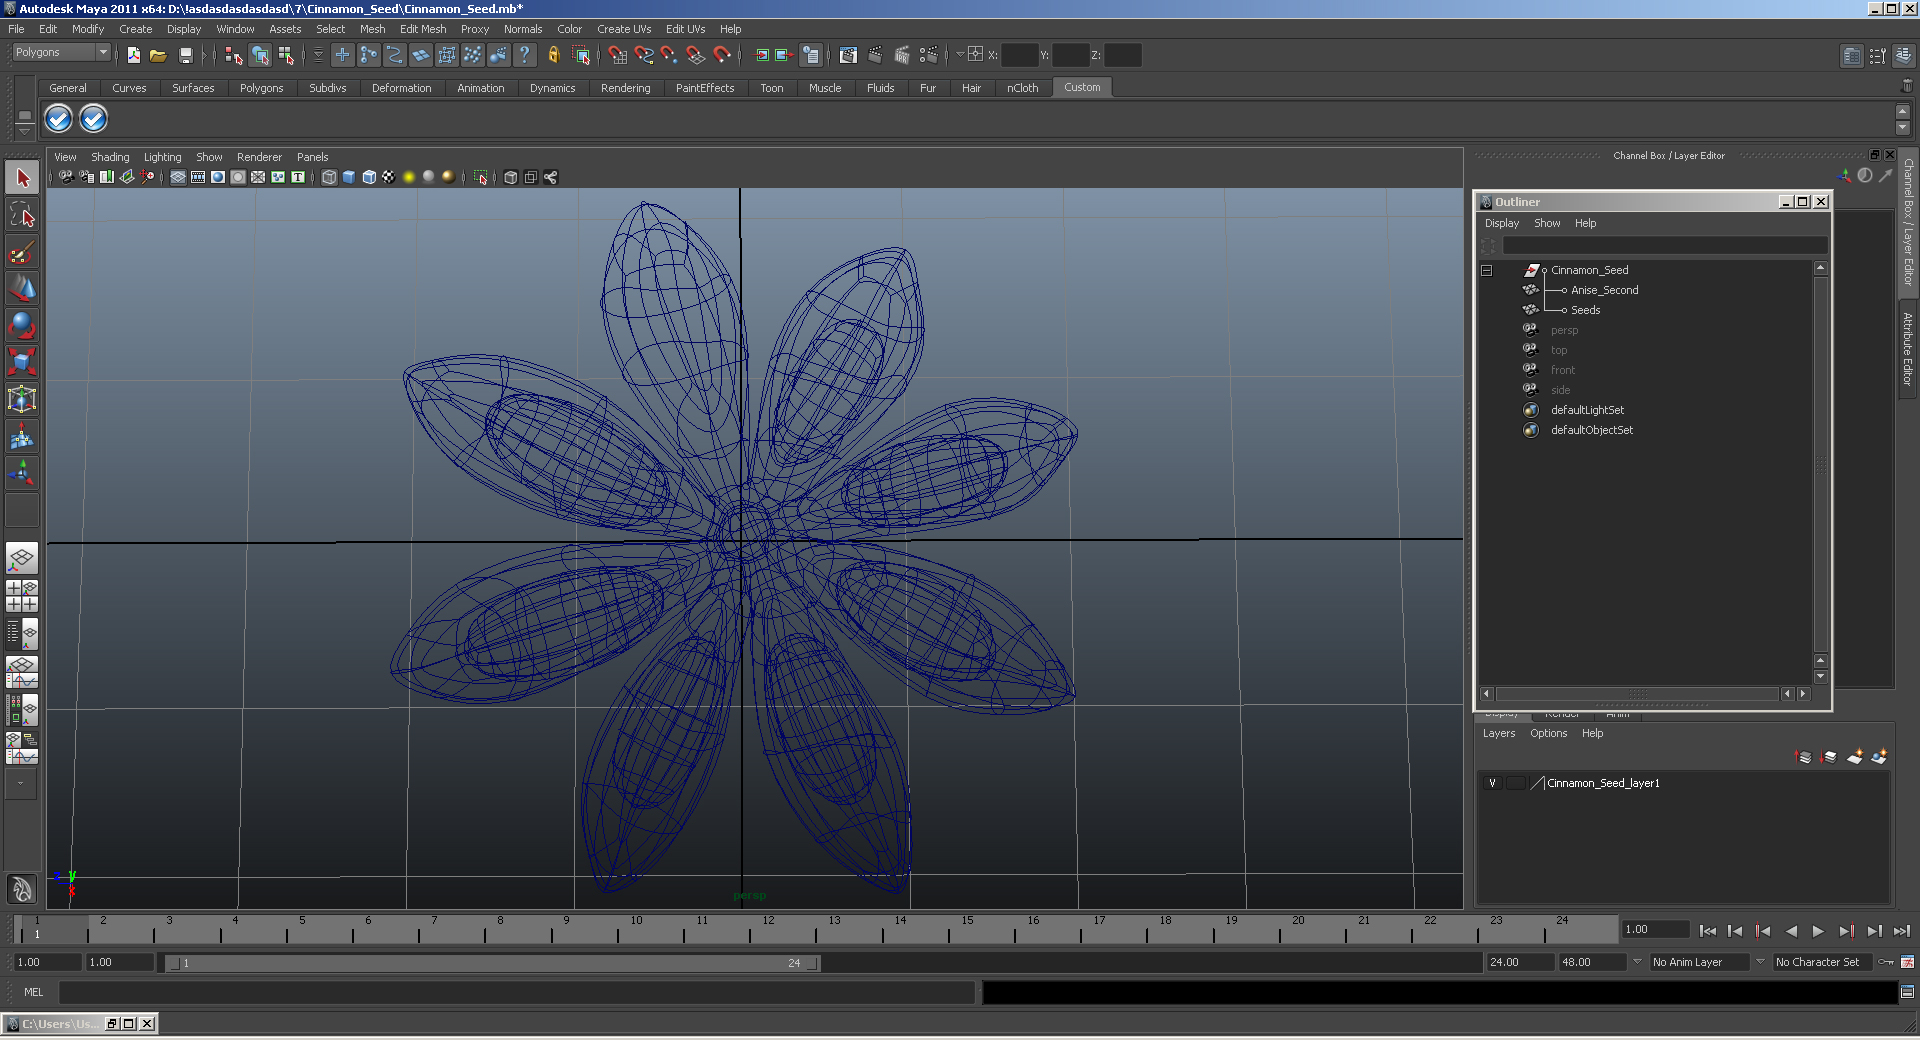Open the Edit Mesh menu

pos(423,29)
